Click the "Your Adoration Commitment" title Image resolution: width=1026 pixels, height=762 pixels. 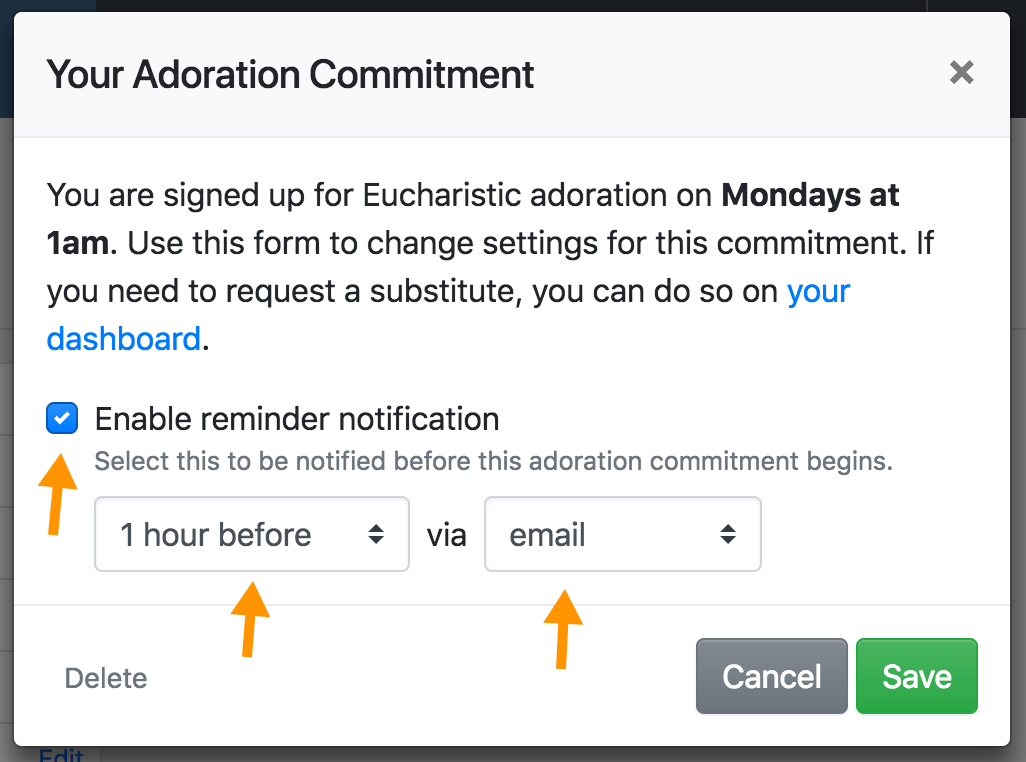point(290,75)
